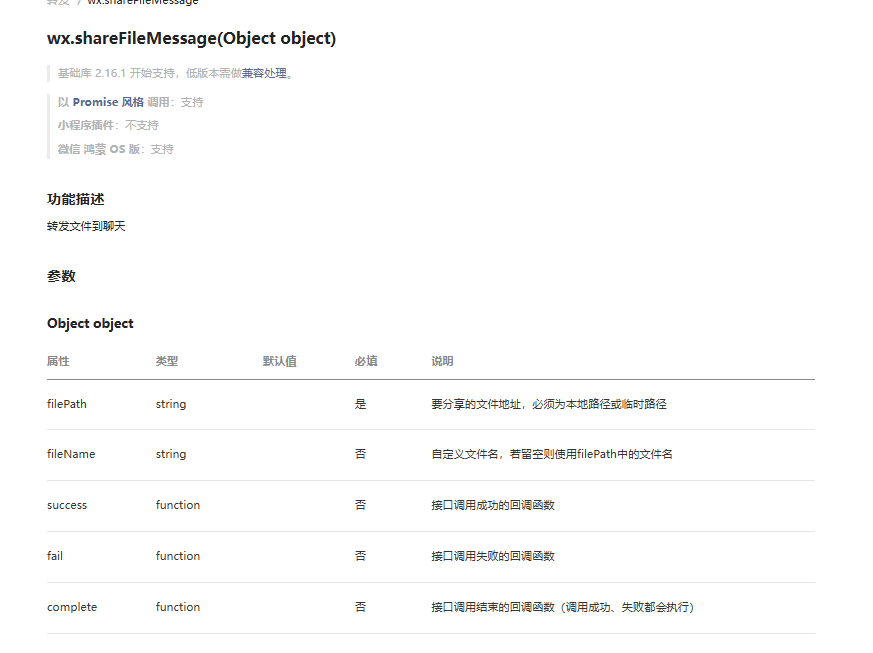
Task: Click the 是 required value for filePath
Action: (x=361, y=404)
